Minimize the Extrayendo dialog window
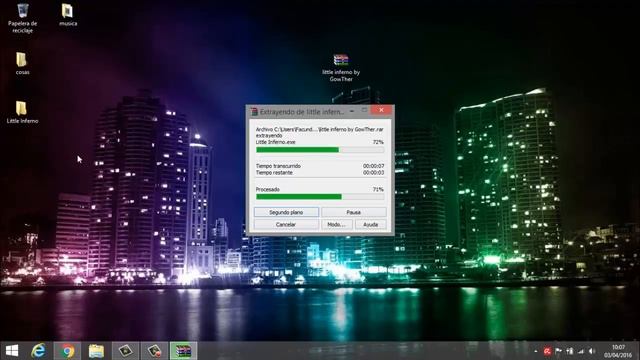The image size is (640, 360). [352, 111]
